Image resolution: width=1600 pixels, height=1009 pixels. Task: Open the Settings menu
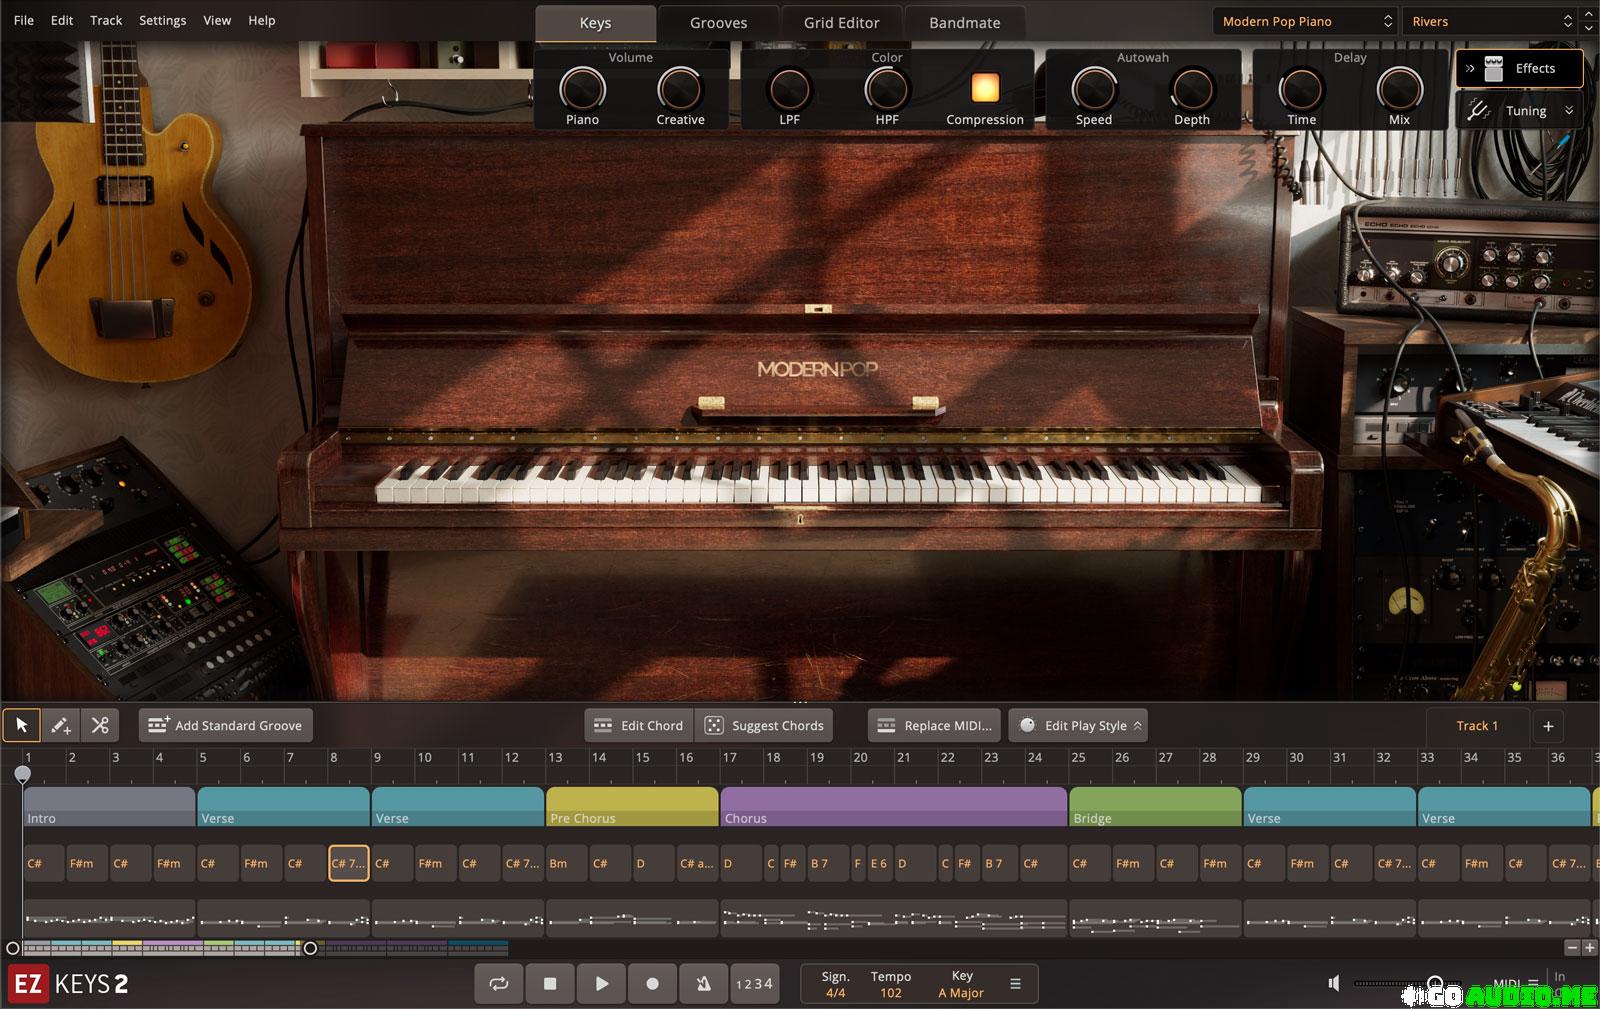(162, 20)
